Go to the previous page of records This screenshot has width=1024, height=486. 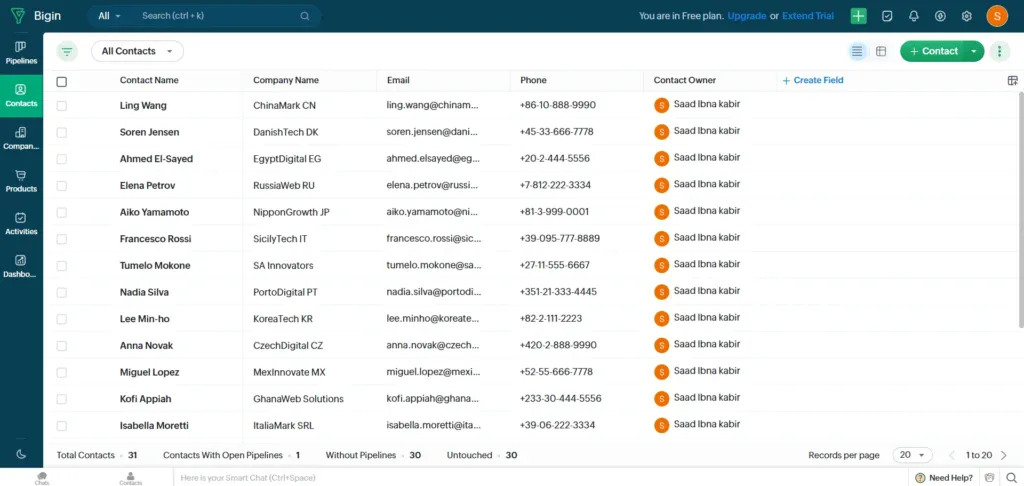click(x=952, y=455)
